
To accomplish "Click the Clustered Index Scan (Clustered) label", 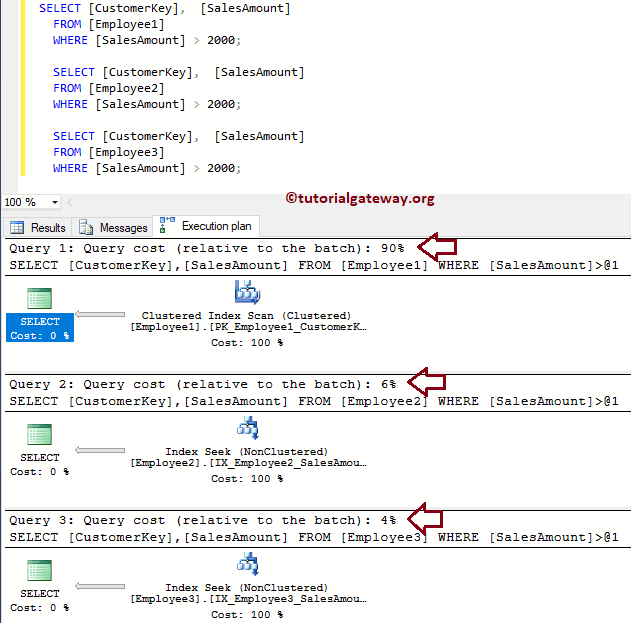I will click(246, 316).
